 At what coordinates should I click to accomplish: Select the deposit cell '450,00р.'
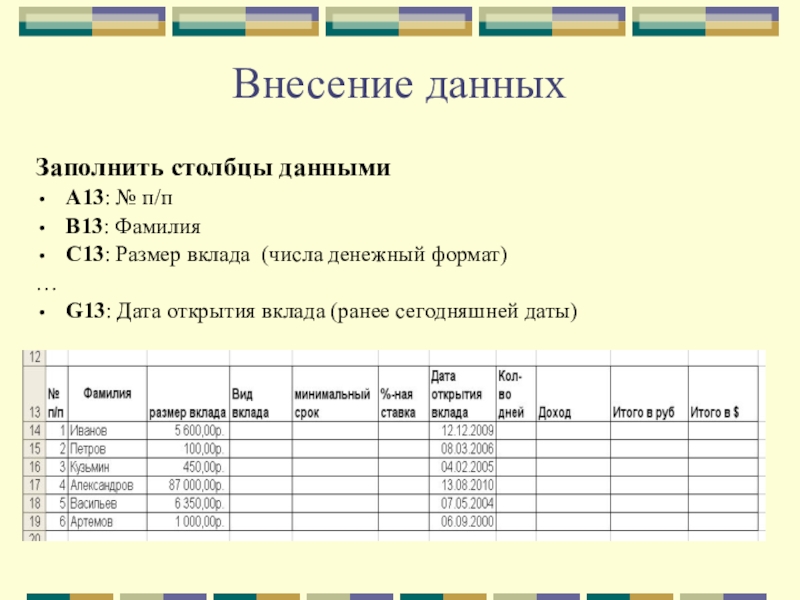[x=188, y=467]
